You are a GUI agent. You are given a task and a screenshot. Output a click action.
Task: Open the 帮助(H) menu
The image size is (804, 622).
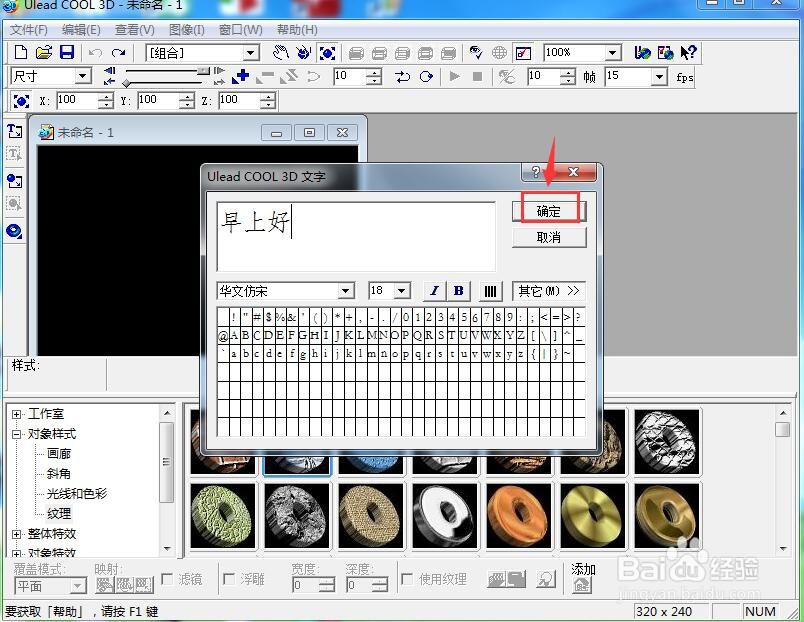297,30
